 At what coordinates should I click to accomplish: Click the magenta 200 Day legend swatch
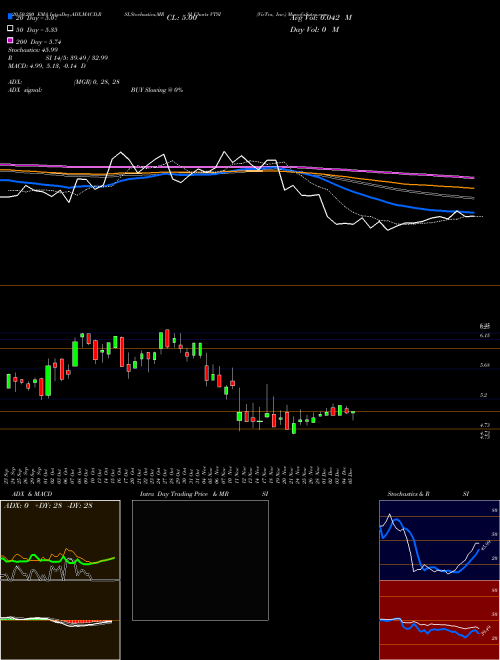11,40
